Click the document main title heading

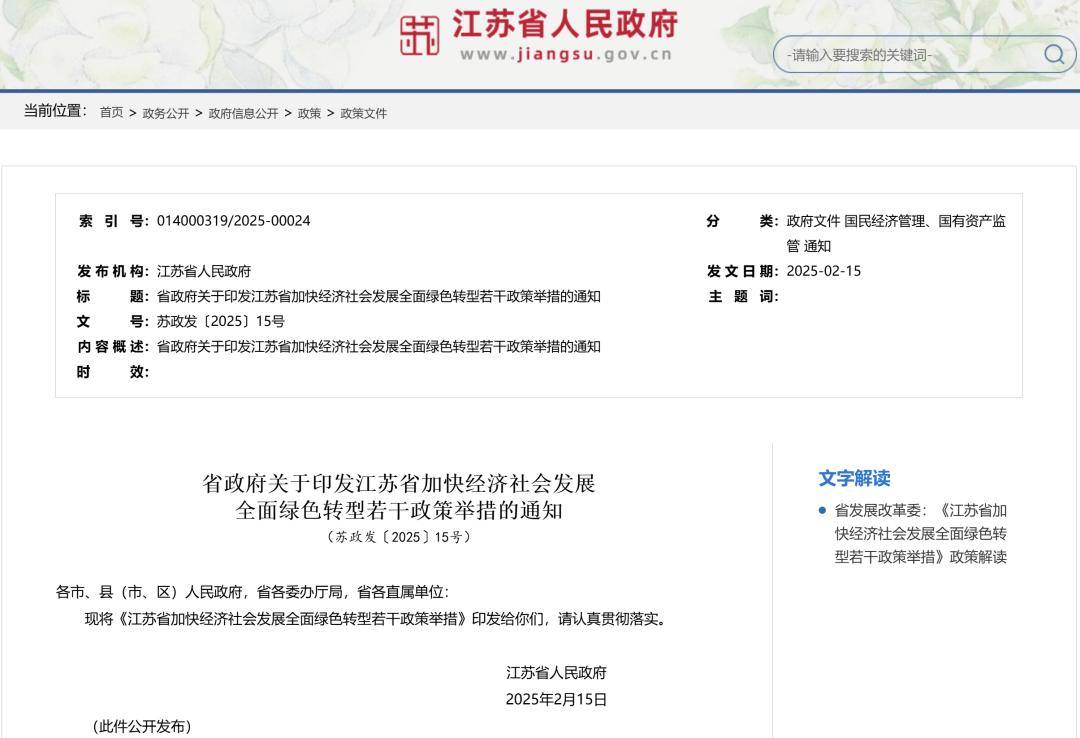pos(399,496)
